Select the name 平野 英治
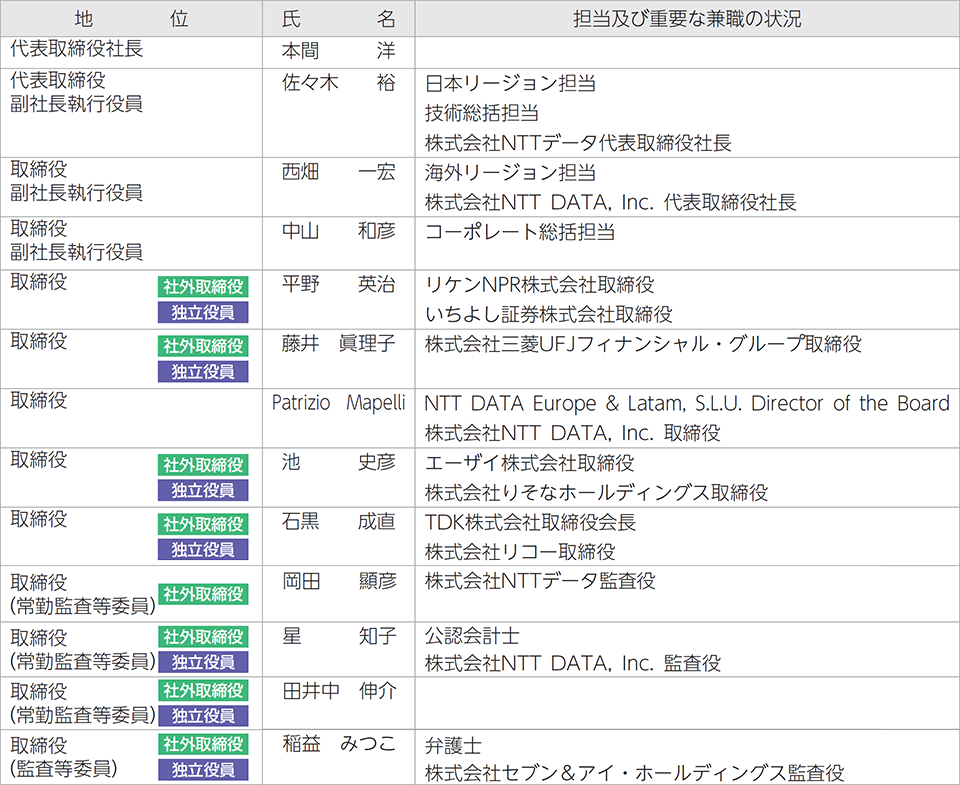 [x=339, y=285]
